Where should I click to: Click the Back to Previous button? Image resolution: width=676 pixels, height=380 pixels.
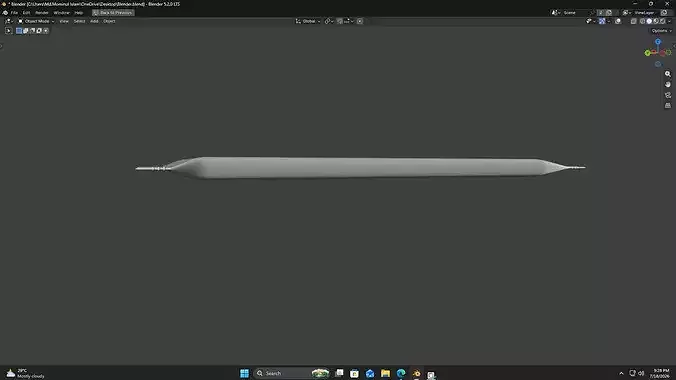click(113, 13)
